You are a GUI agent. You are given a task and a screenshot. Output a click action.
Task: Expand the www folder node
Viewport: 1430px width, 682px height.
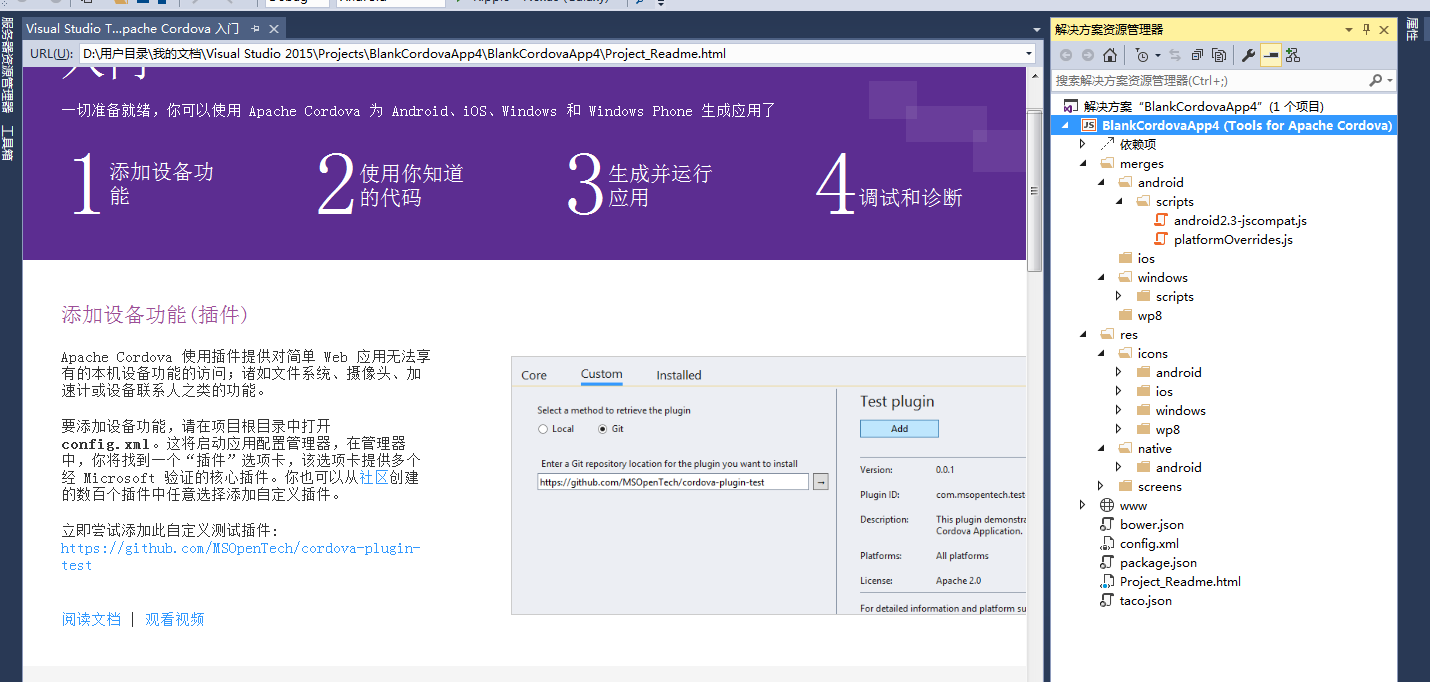click(x=1083, y=506)
